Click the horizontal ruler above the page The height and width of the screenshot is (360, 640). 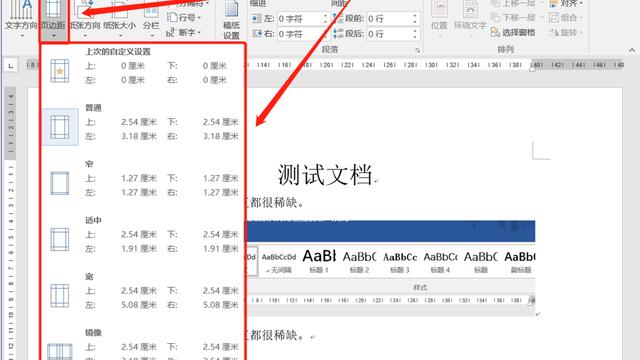click(433, 65)
